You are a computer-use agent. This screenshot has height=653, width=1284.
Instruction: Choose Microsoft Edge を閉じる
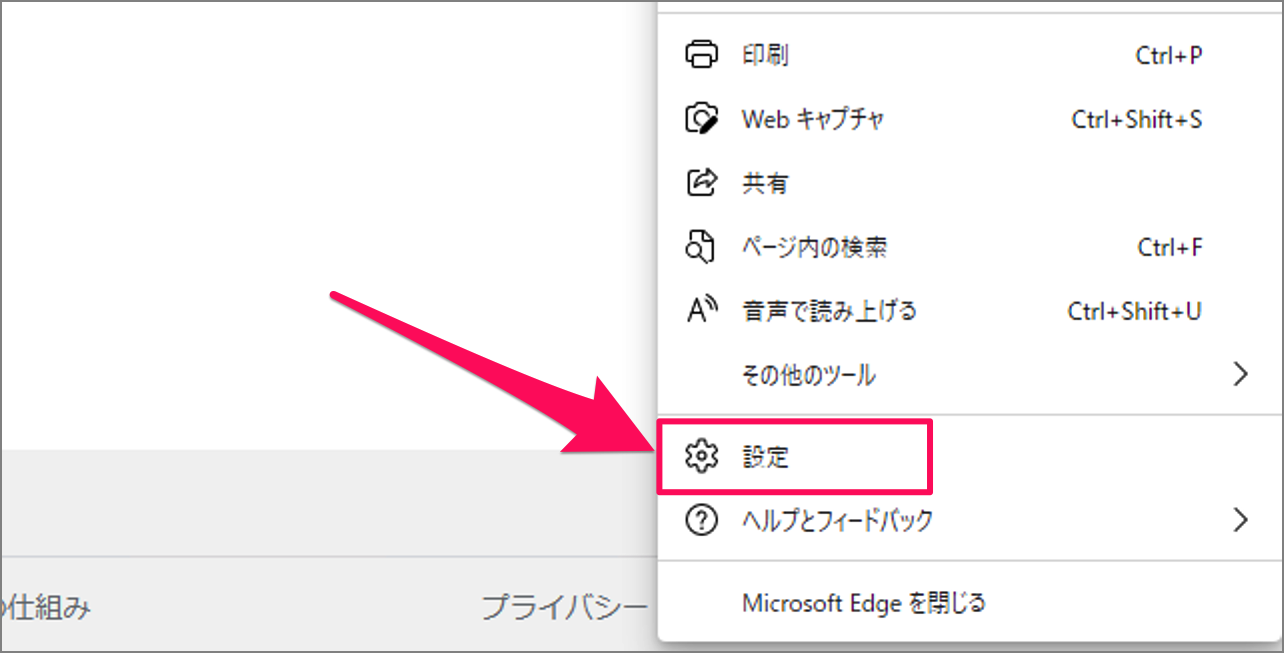click(x=863, y=603)
